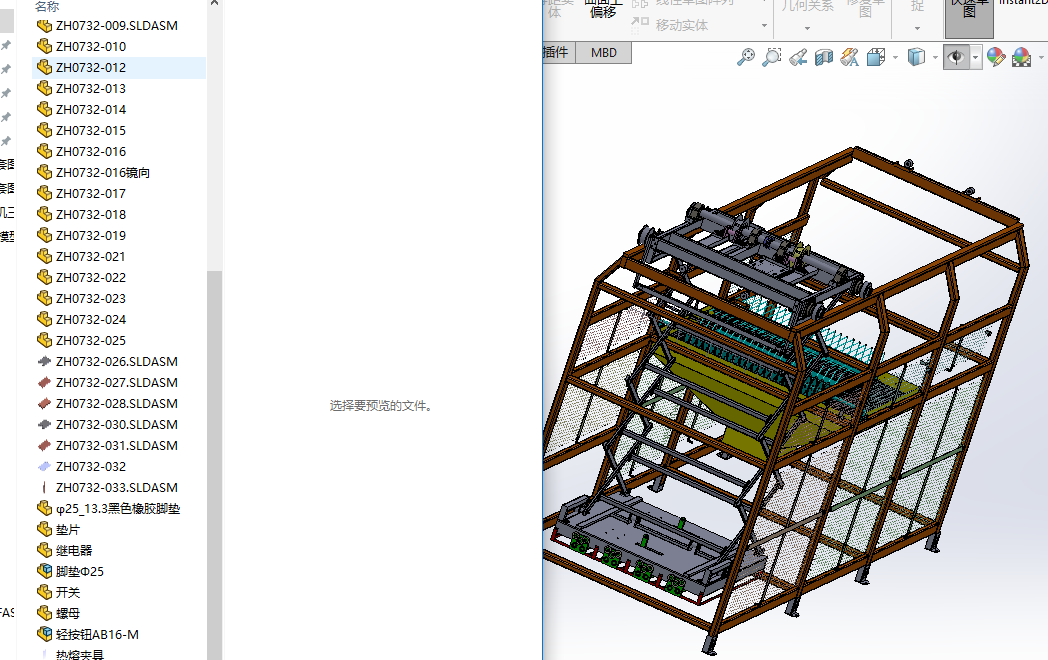Select file ZH0732-016
The width and height of the screenshot is (1048, 660).
[x=91, y=151]
